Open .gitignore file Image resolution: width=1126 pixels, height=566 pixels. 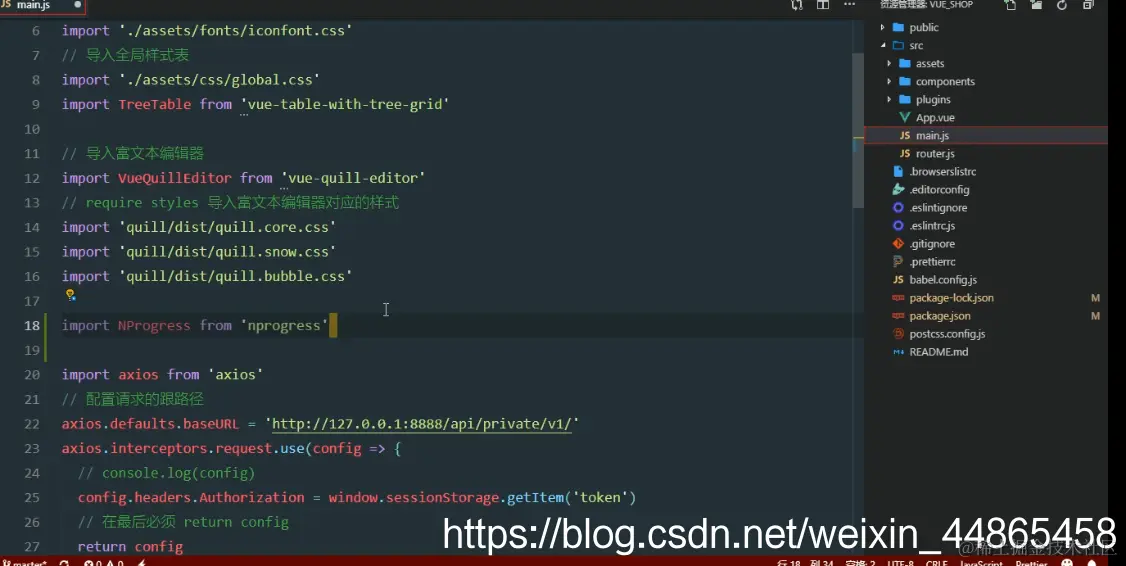[932, 243]
